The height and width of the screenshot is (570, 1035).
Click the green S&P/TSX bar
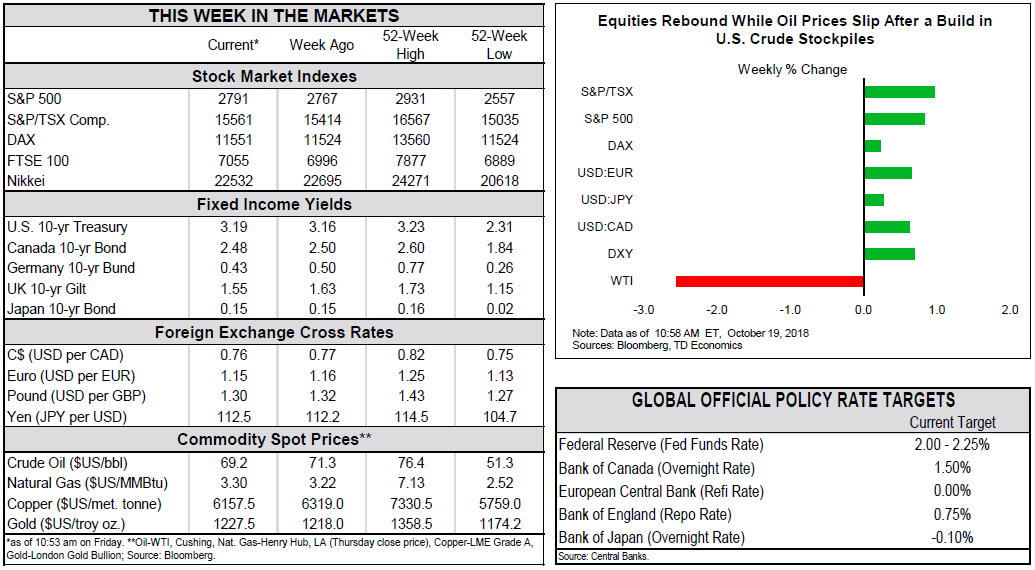(x=899, y=92)
